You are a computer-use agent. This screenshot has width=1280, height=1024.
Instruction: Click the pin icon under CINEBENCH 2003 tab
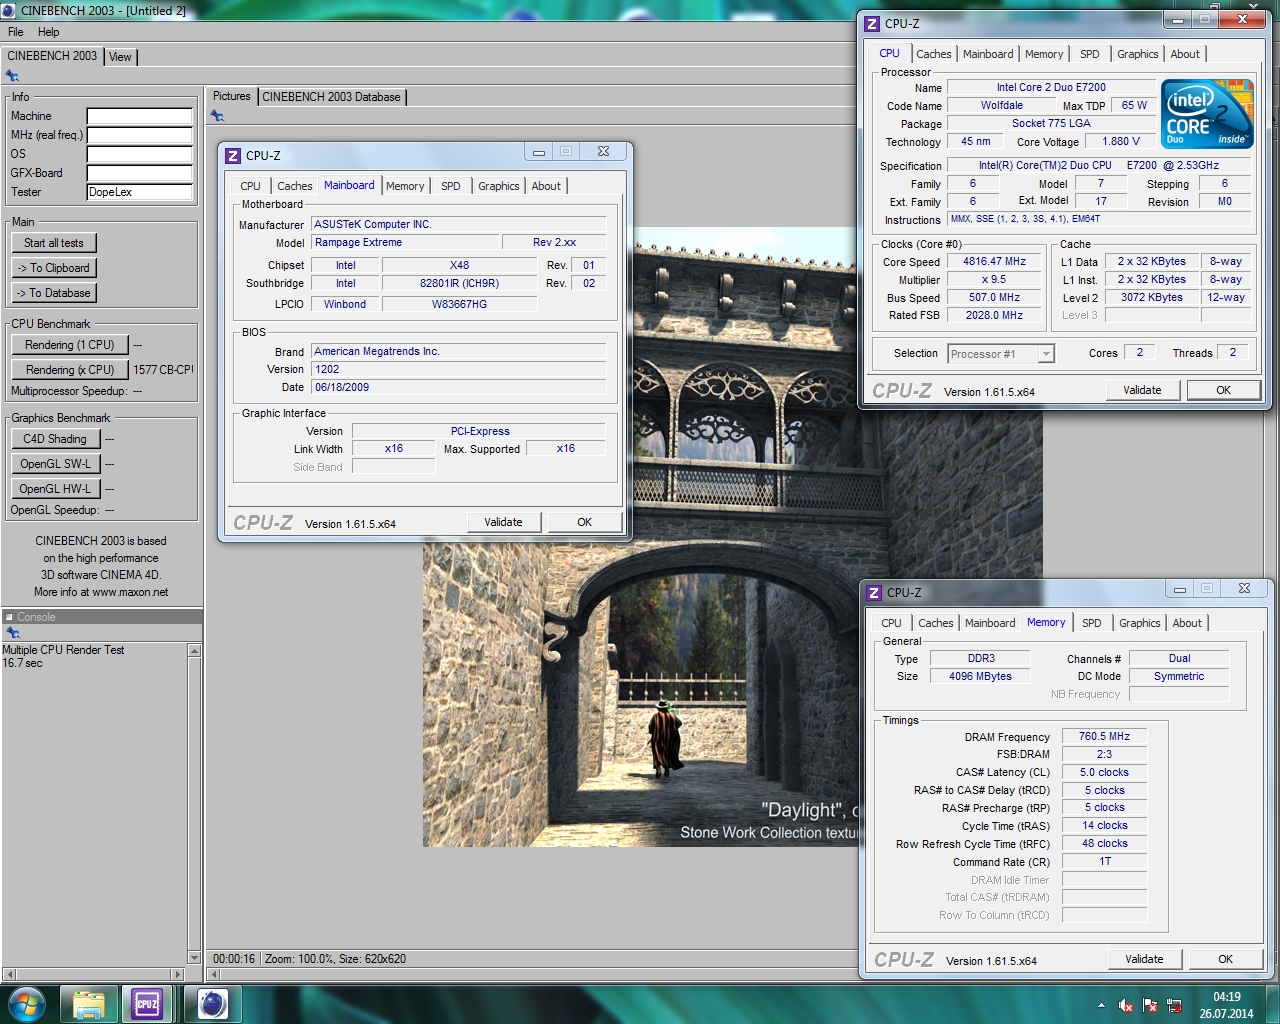tap(13, 76)
